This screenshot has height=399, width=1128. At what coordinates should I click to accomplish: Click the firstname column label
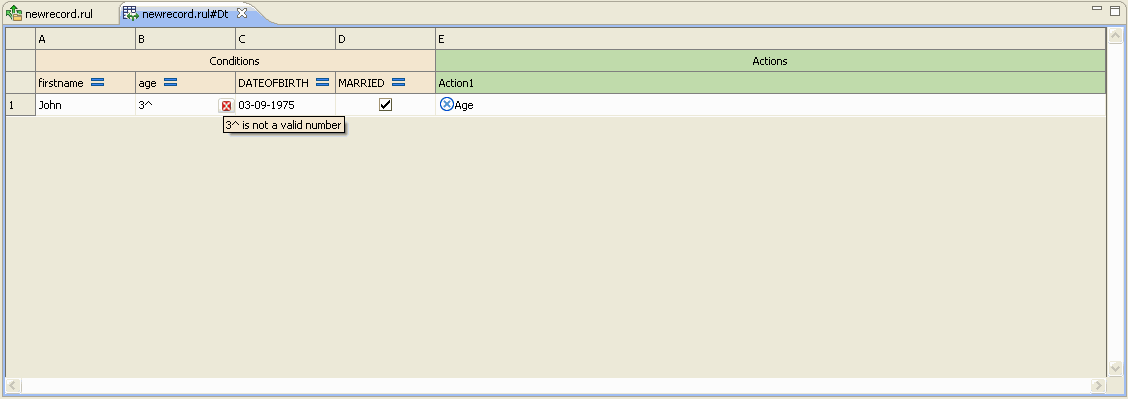coord(61,83)
